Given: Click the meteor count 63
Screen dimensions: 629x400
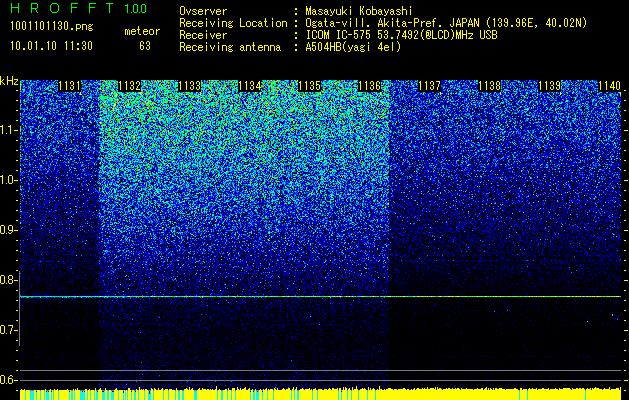Looking at the screenshot, I should tap(145, 46).
